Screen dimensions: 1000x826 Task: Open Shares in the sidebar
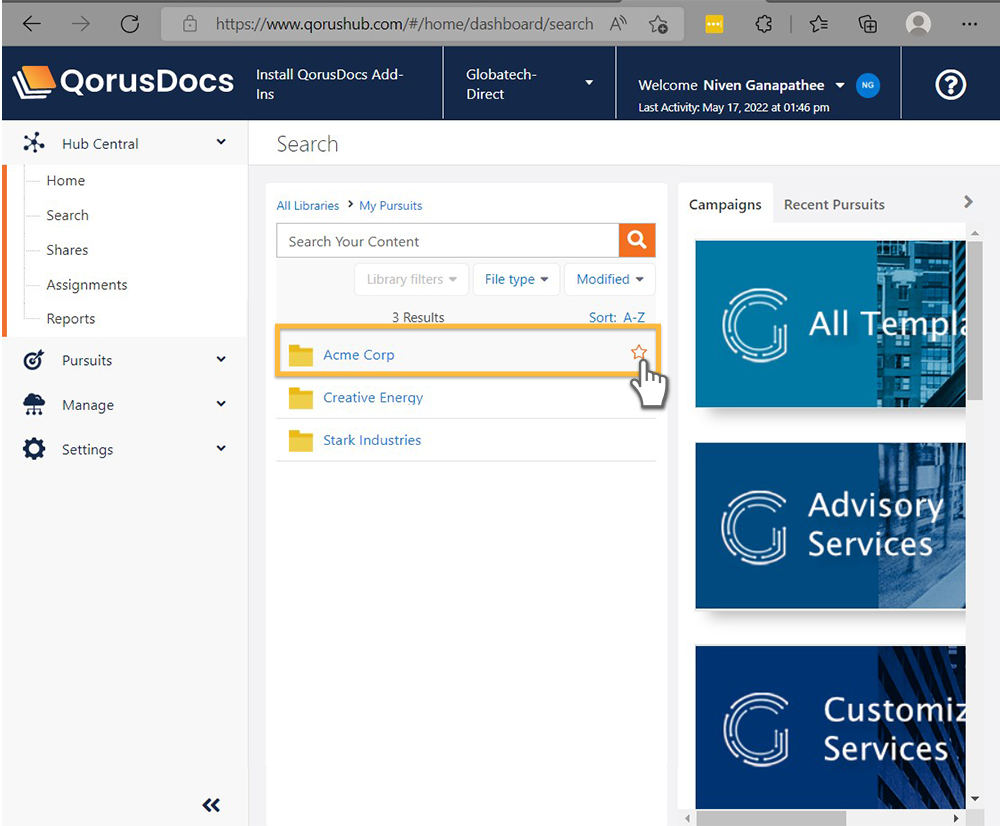click(x=67, y=250)
